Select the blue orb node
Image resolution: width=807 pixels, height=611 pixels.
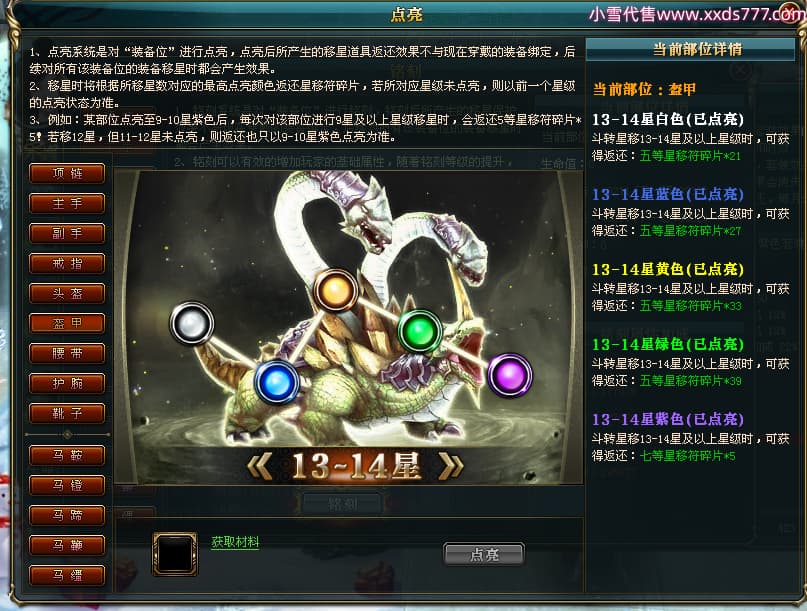pos(277,382)
